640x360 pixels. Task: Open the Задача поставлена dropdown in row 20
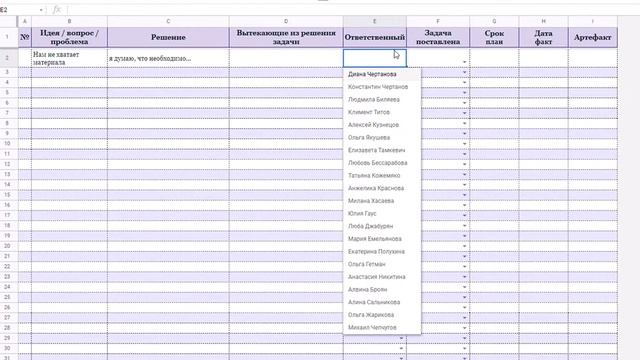(x=464, y=246)
